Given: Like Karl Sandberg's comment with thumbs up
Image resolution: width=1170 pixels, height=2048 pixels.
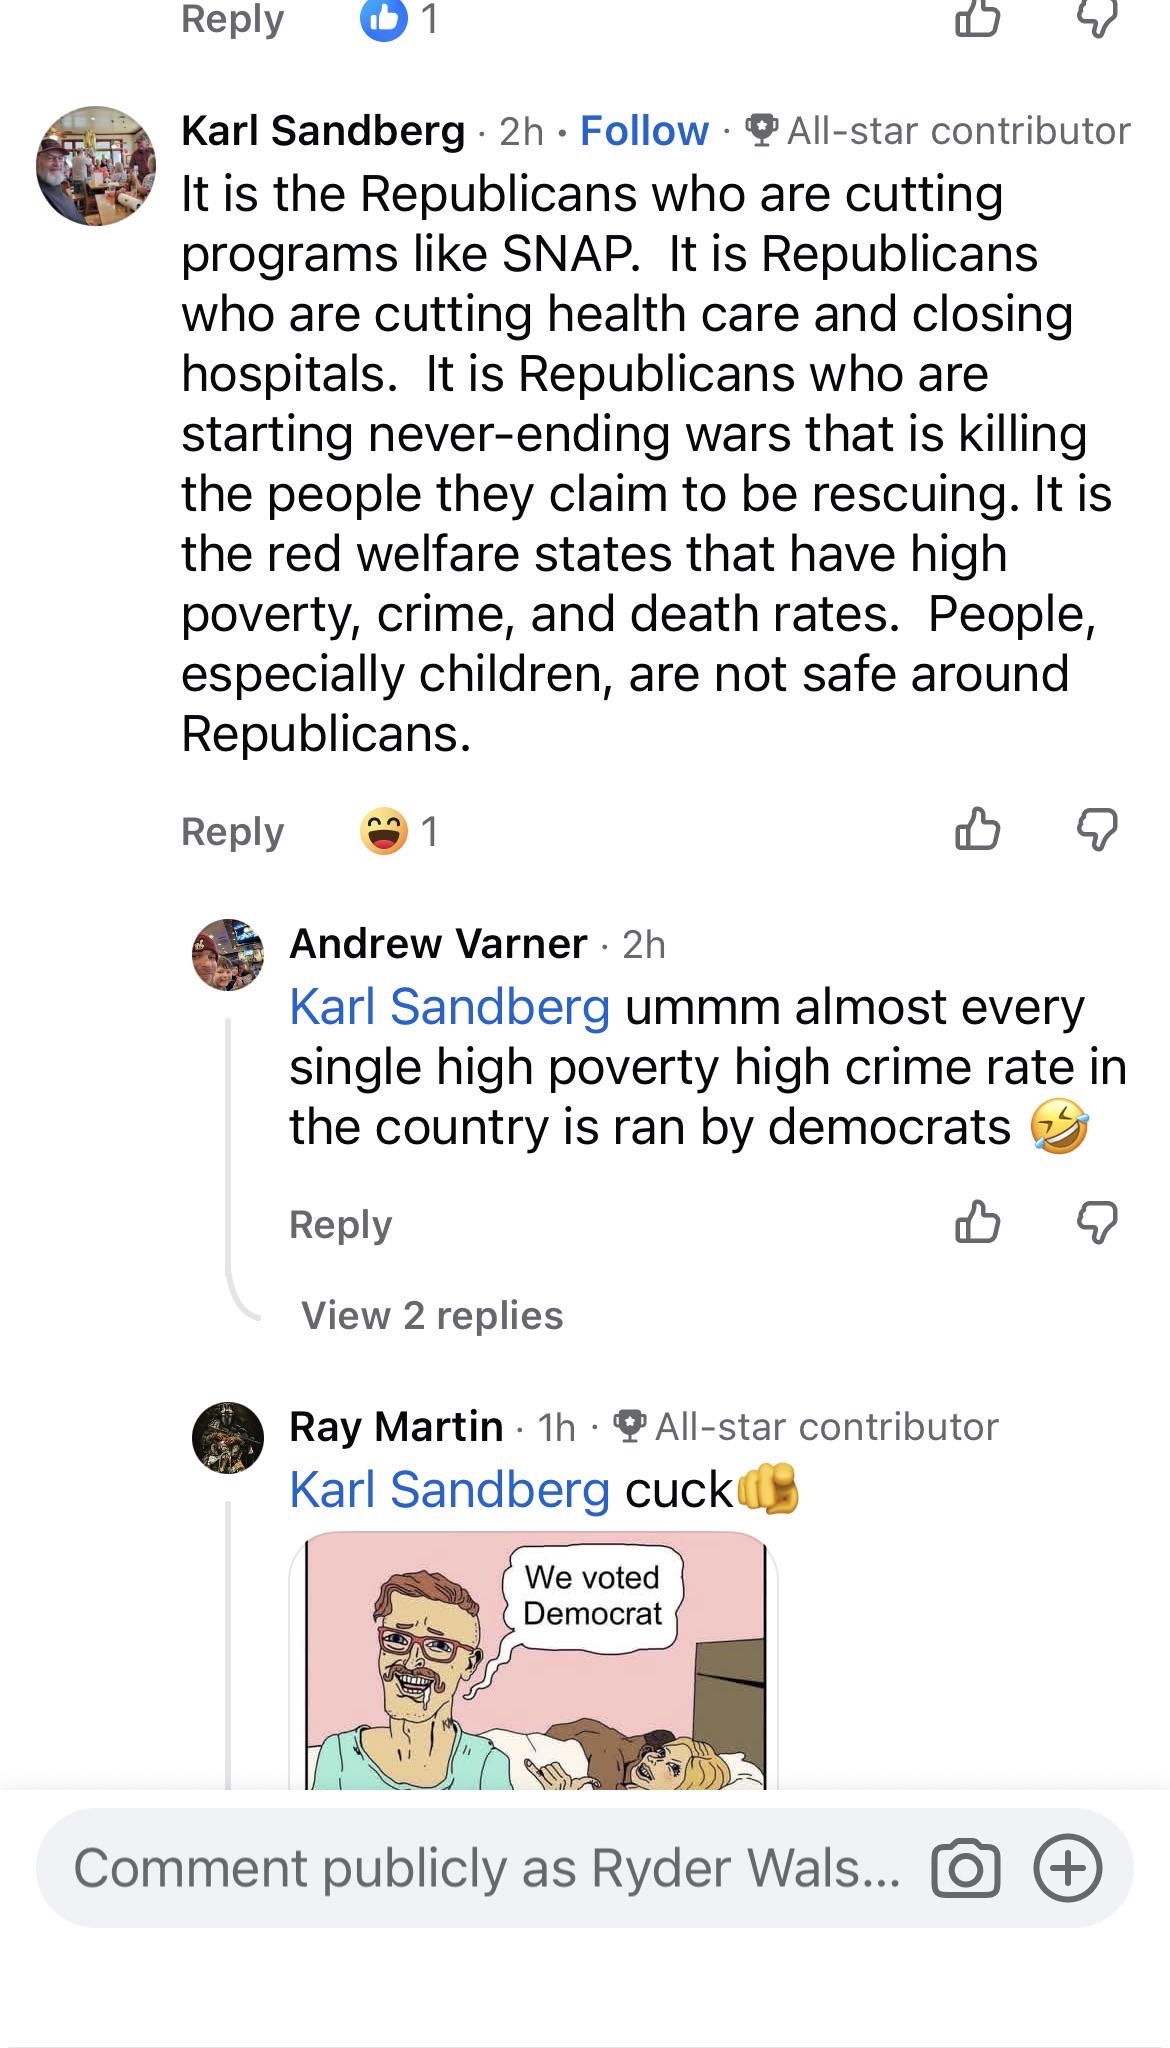Looking at the screenshot, I should (977, 829).
